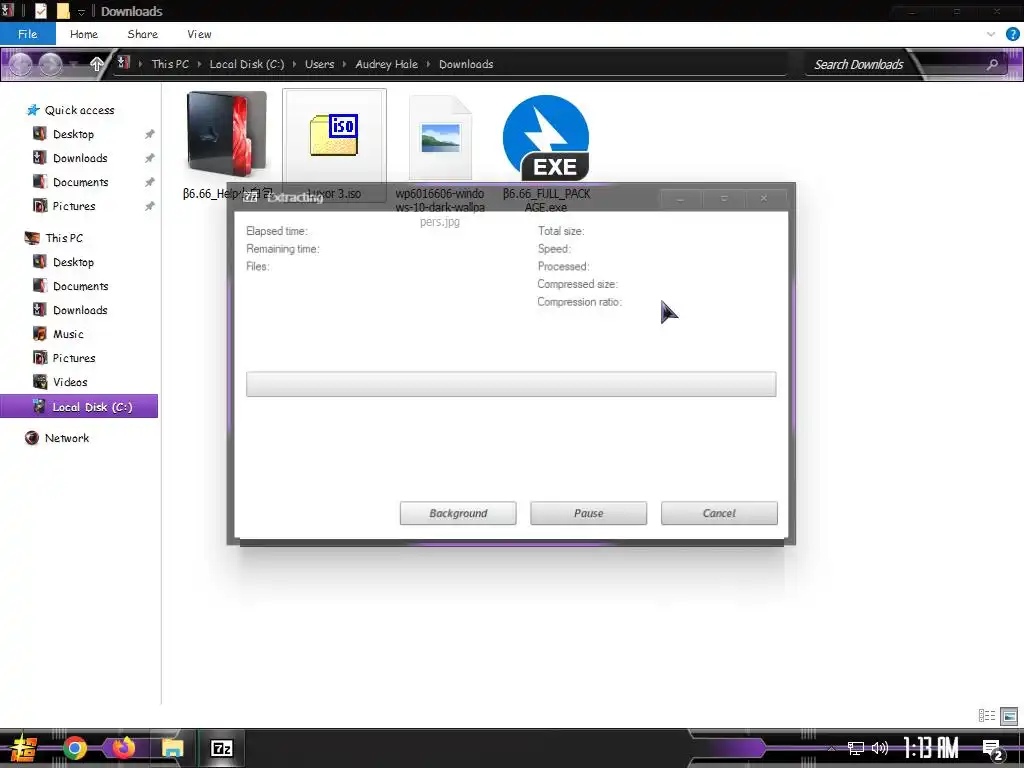Cancel the extraction

point(719,513)
